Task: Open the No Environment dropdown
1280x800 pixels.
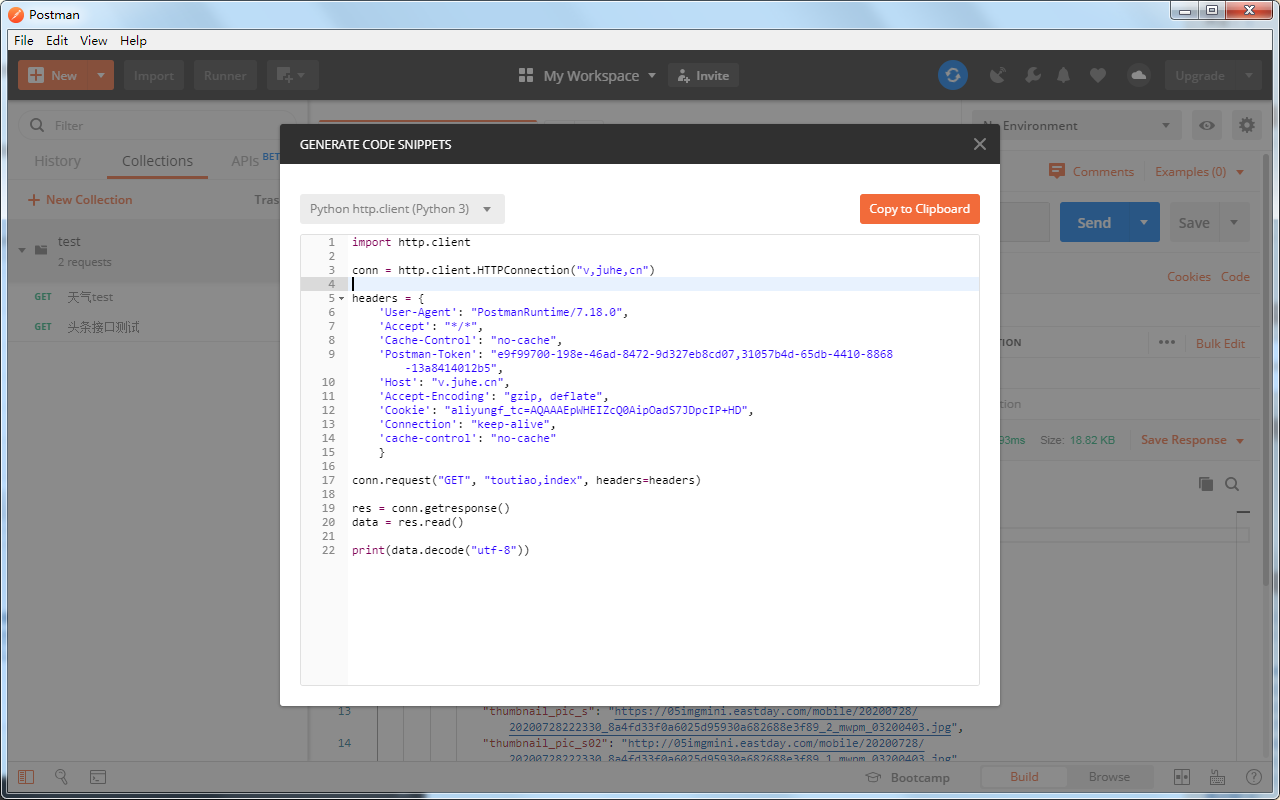Action: 1077,125
